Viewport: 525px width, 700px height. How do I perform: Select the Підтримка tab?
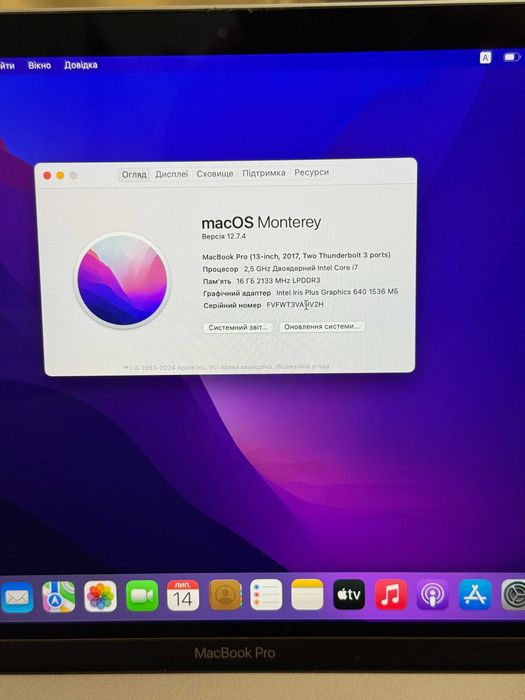(264, 173)
